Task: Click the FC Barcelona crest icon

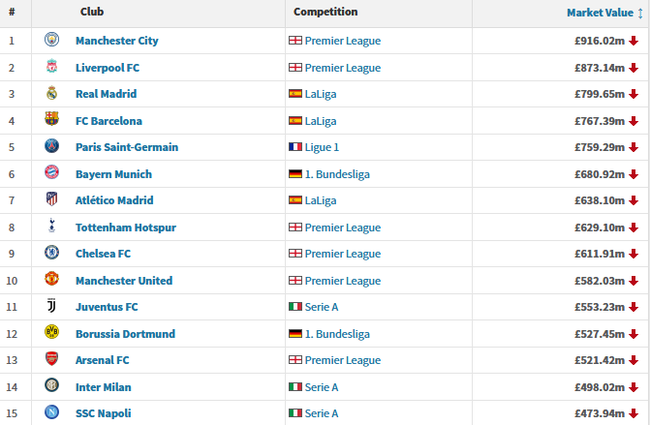Action: coord(52,121)
